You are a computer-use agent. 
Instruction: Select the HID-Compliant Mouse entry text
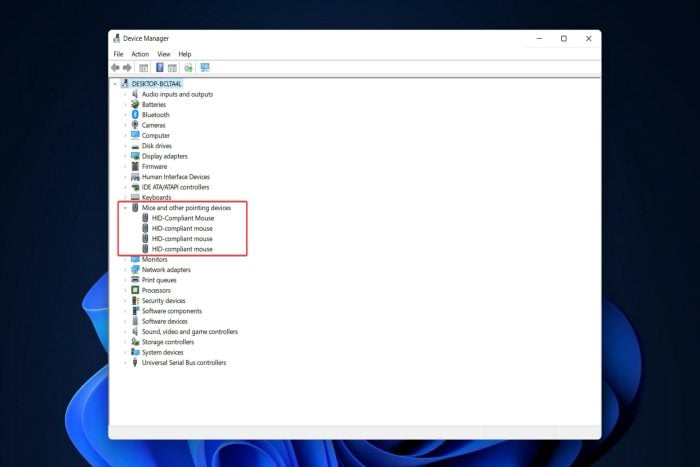tap(183, 218)
